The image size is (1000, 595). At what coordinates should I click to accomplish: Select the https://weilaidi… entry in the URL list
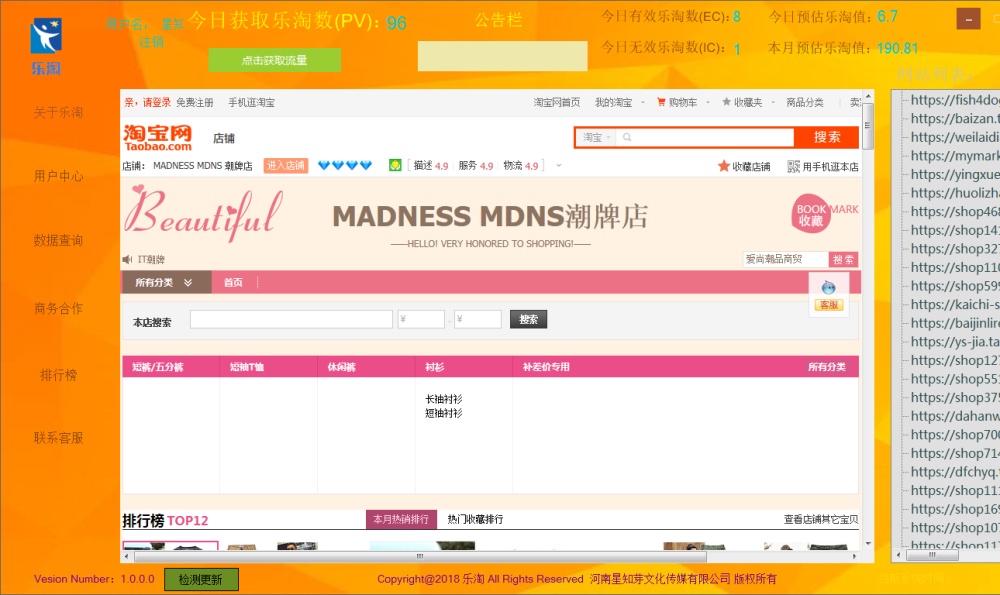[x=955, y=137]
